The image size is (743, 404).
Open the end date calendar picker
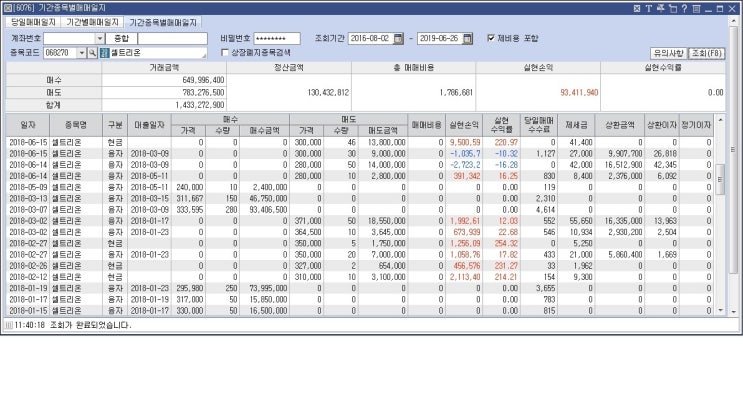pos(467,38)
